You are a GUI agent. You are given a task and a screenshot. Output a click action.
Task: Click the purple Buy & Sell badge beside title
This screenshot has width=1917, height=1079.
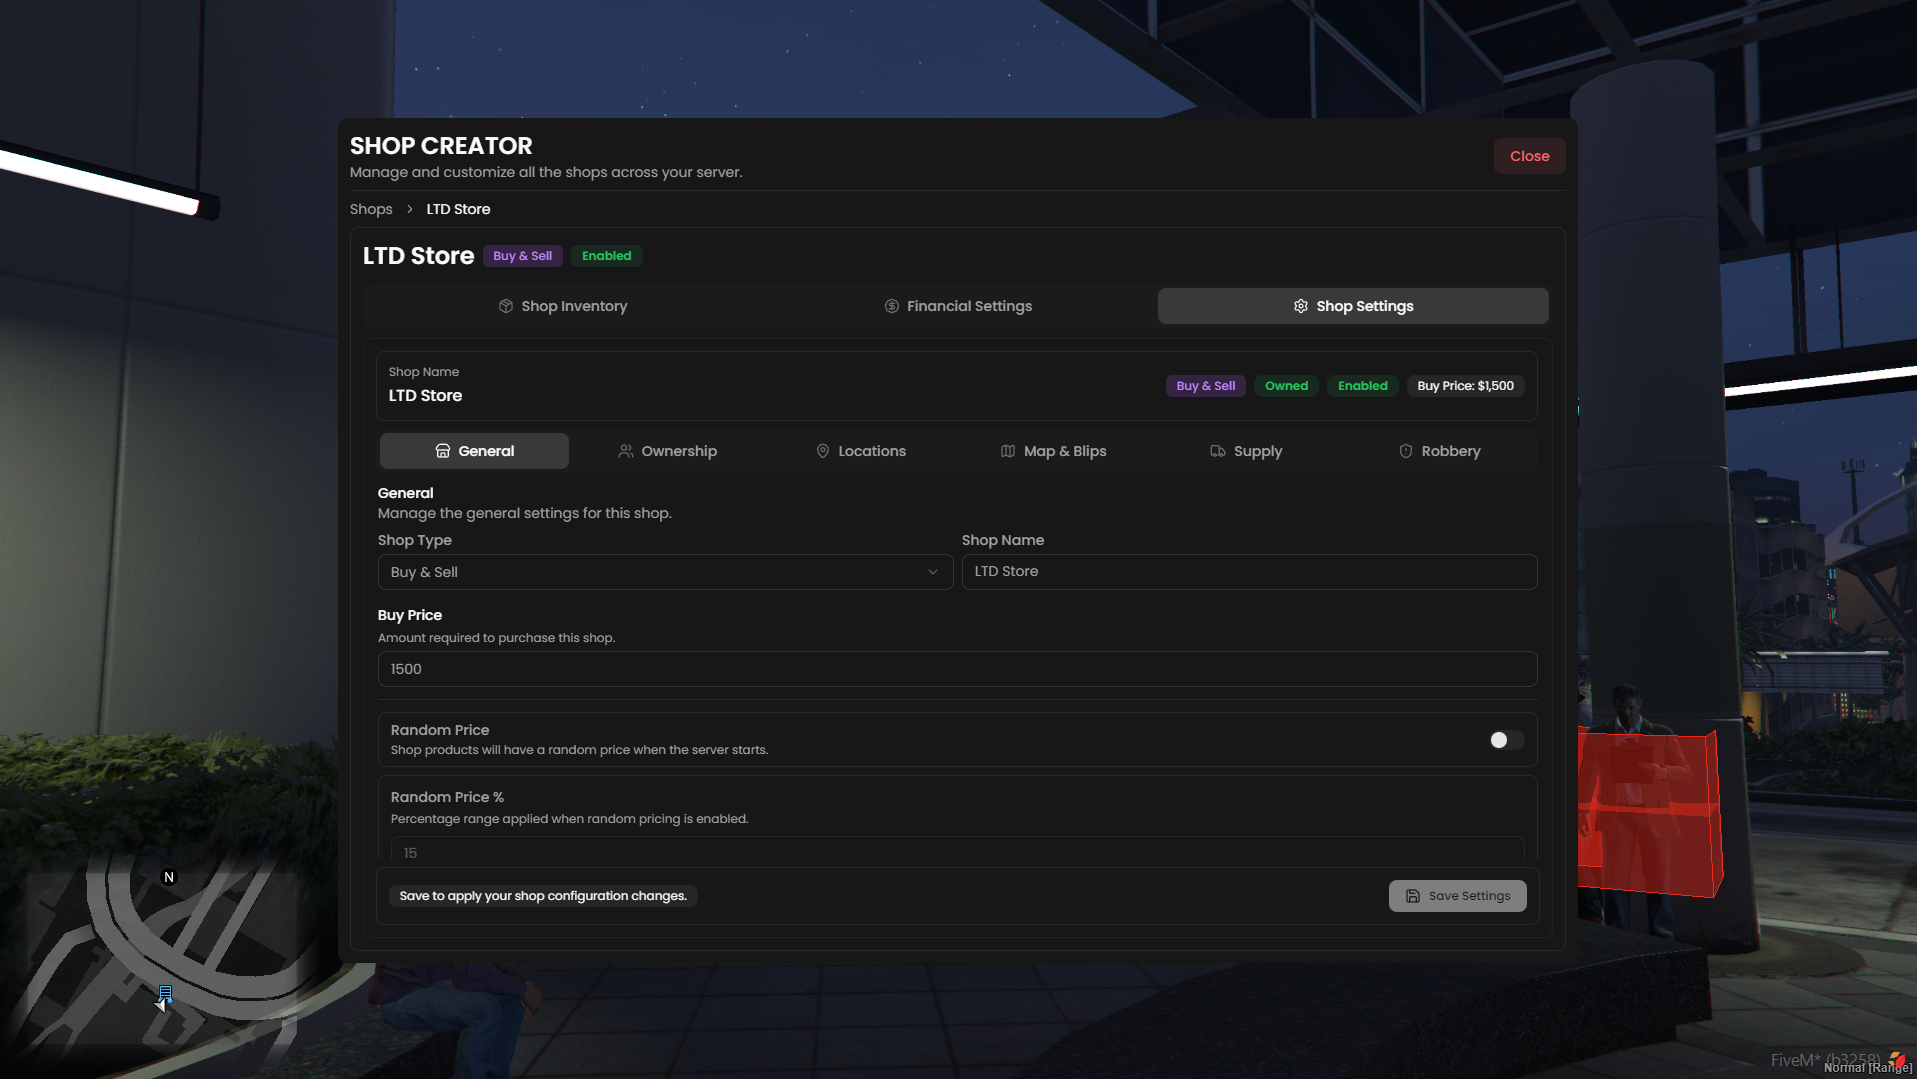pos(522,256)
